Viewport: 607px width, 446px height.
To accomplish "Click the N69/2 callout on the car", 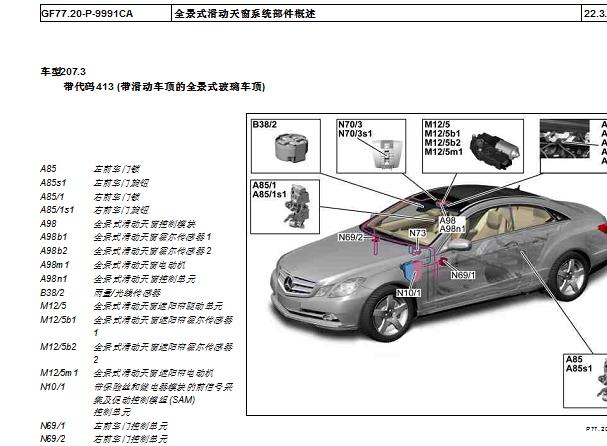I will coord(351,237).
